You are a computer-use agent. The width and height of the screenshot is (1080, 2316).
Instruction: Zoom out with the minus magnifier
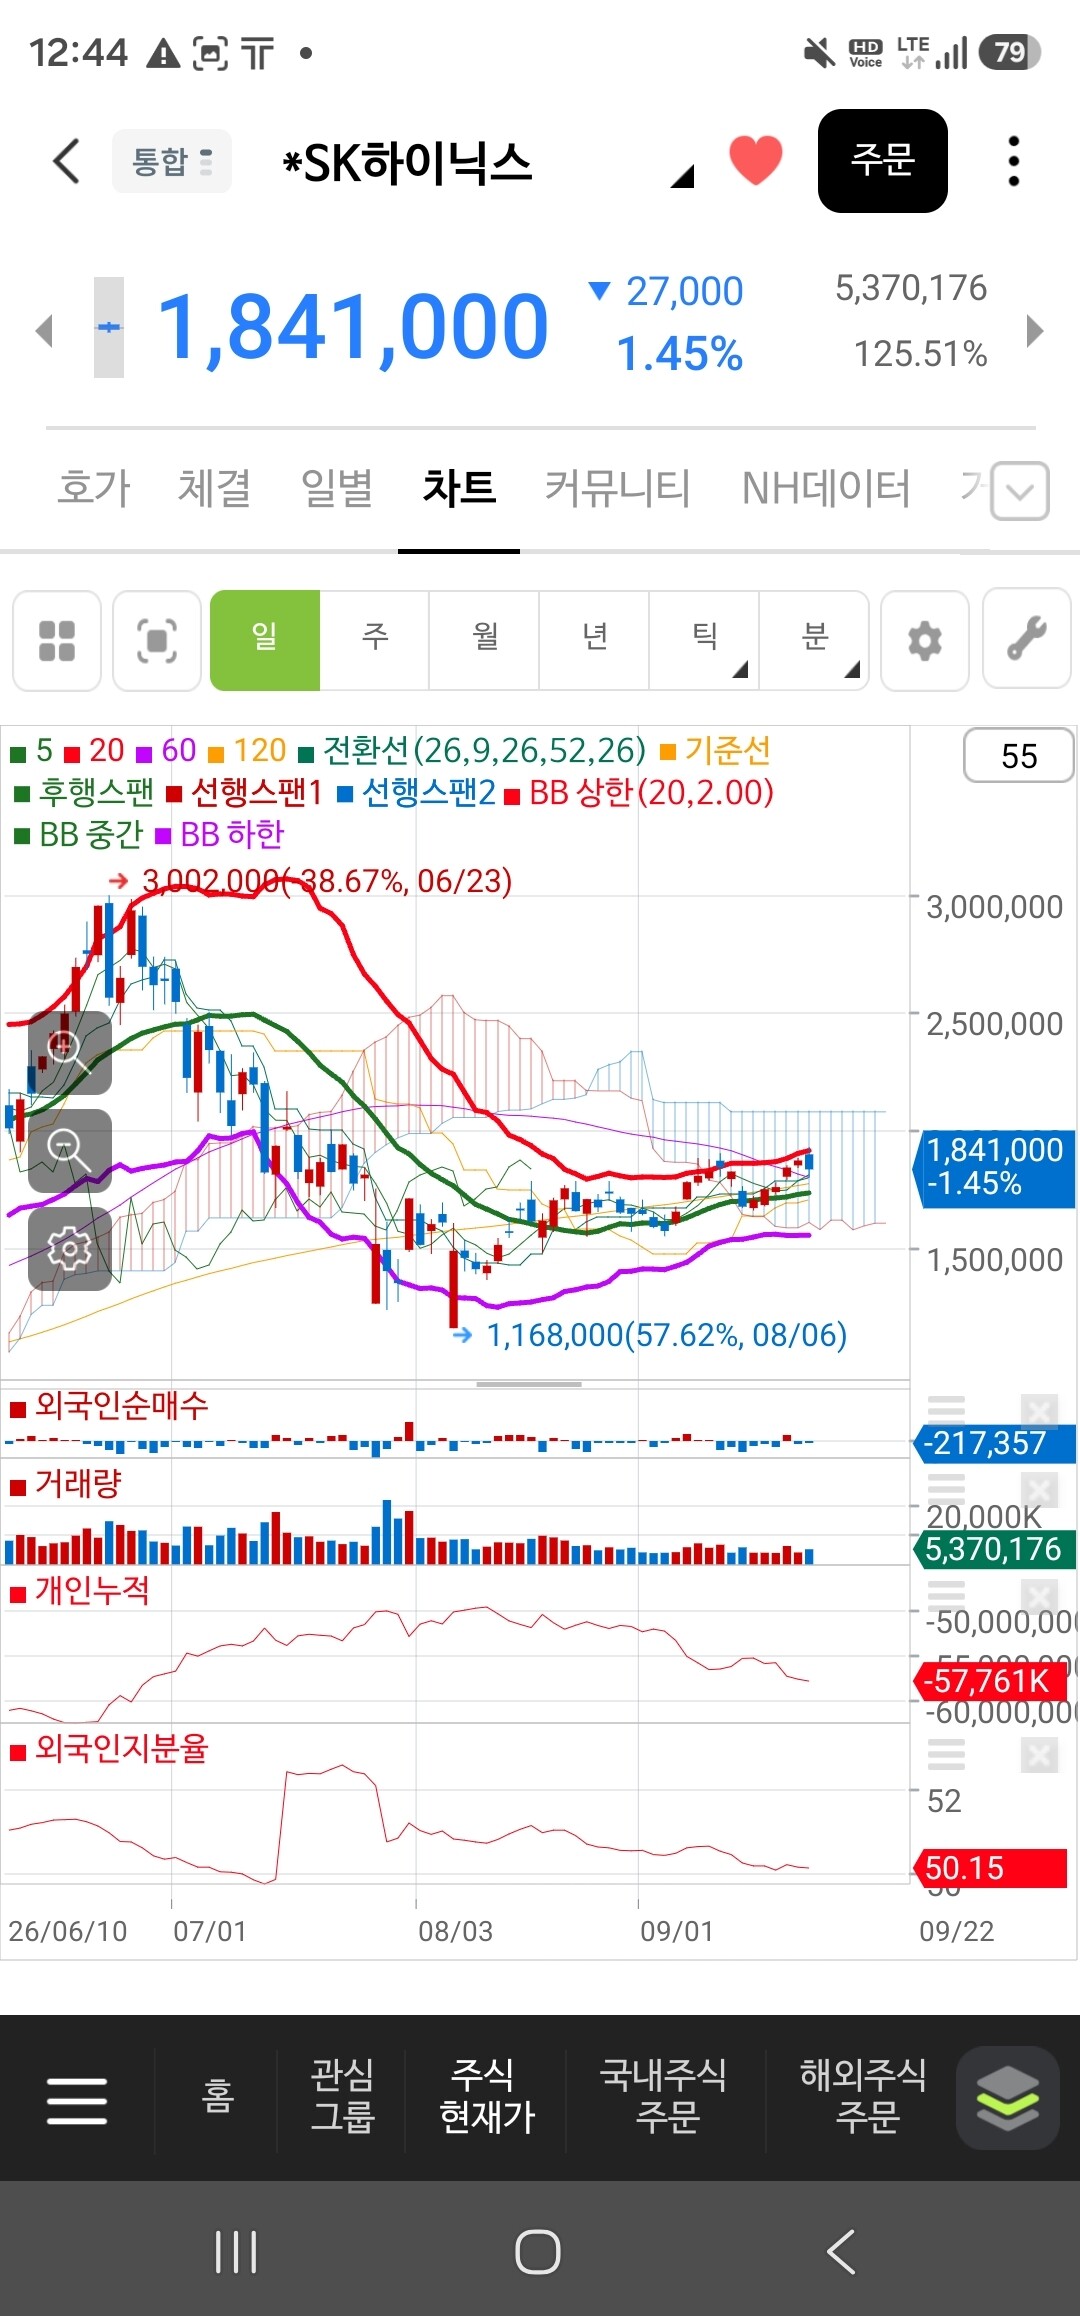click(x=69, y=1151)
